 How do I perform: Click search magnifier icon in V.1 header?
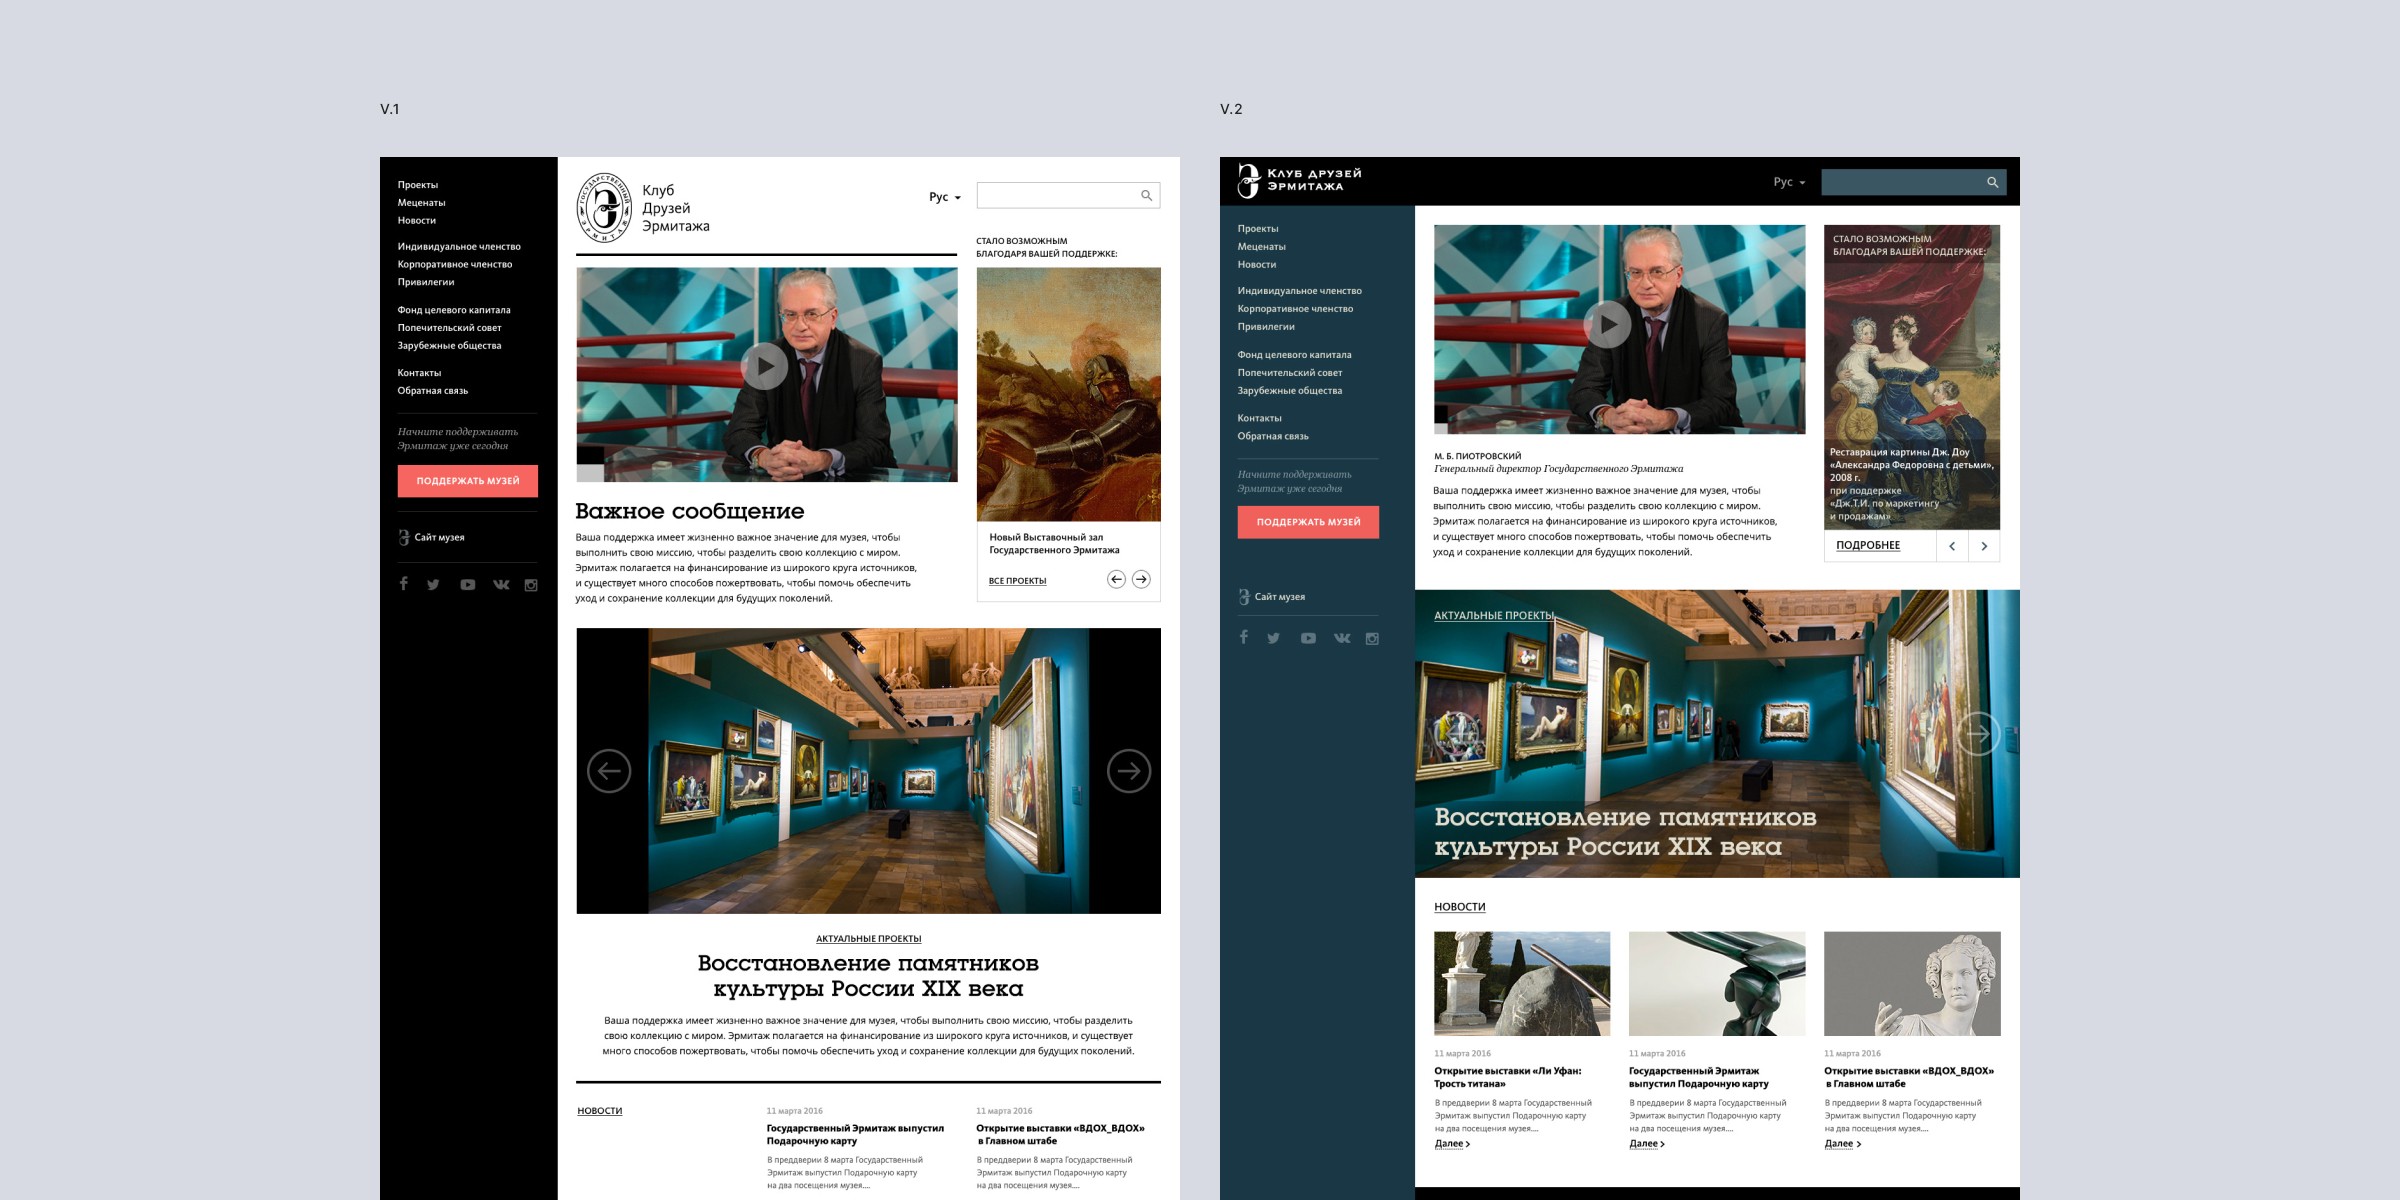coord(1147,196)
